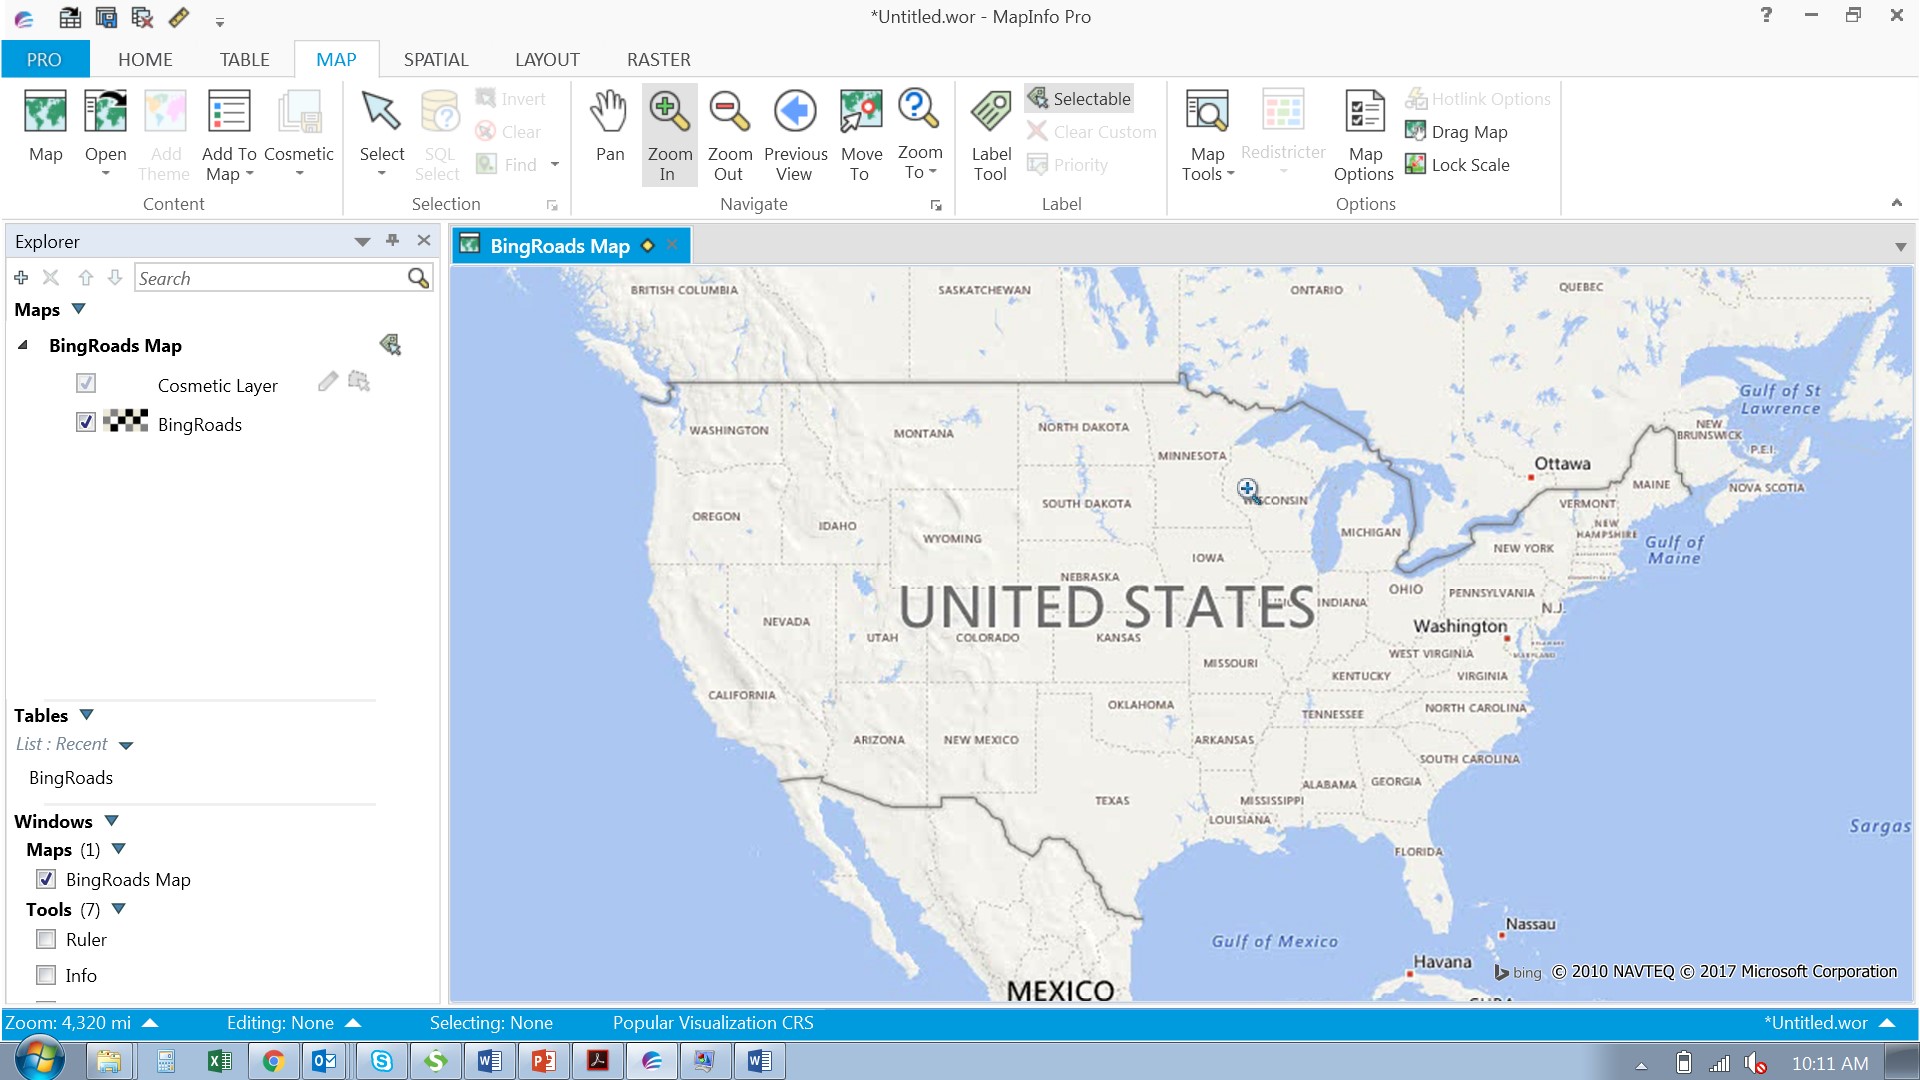Toggle the Info tool checkbox

point(46,974)
